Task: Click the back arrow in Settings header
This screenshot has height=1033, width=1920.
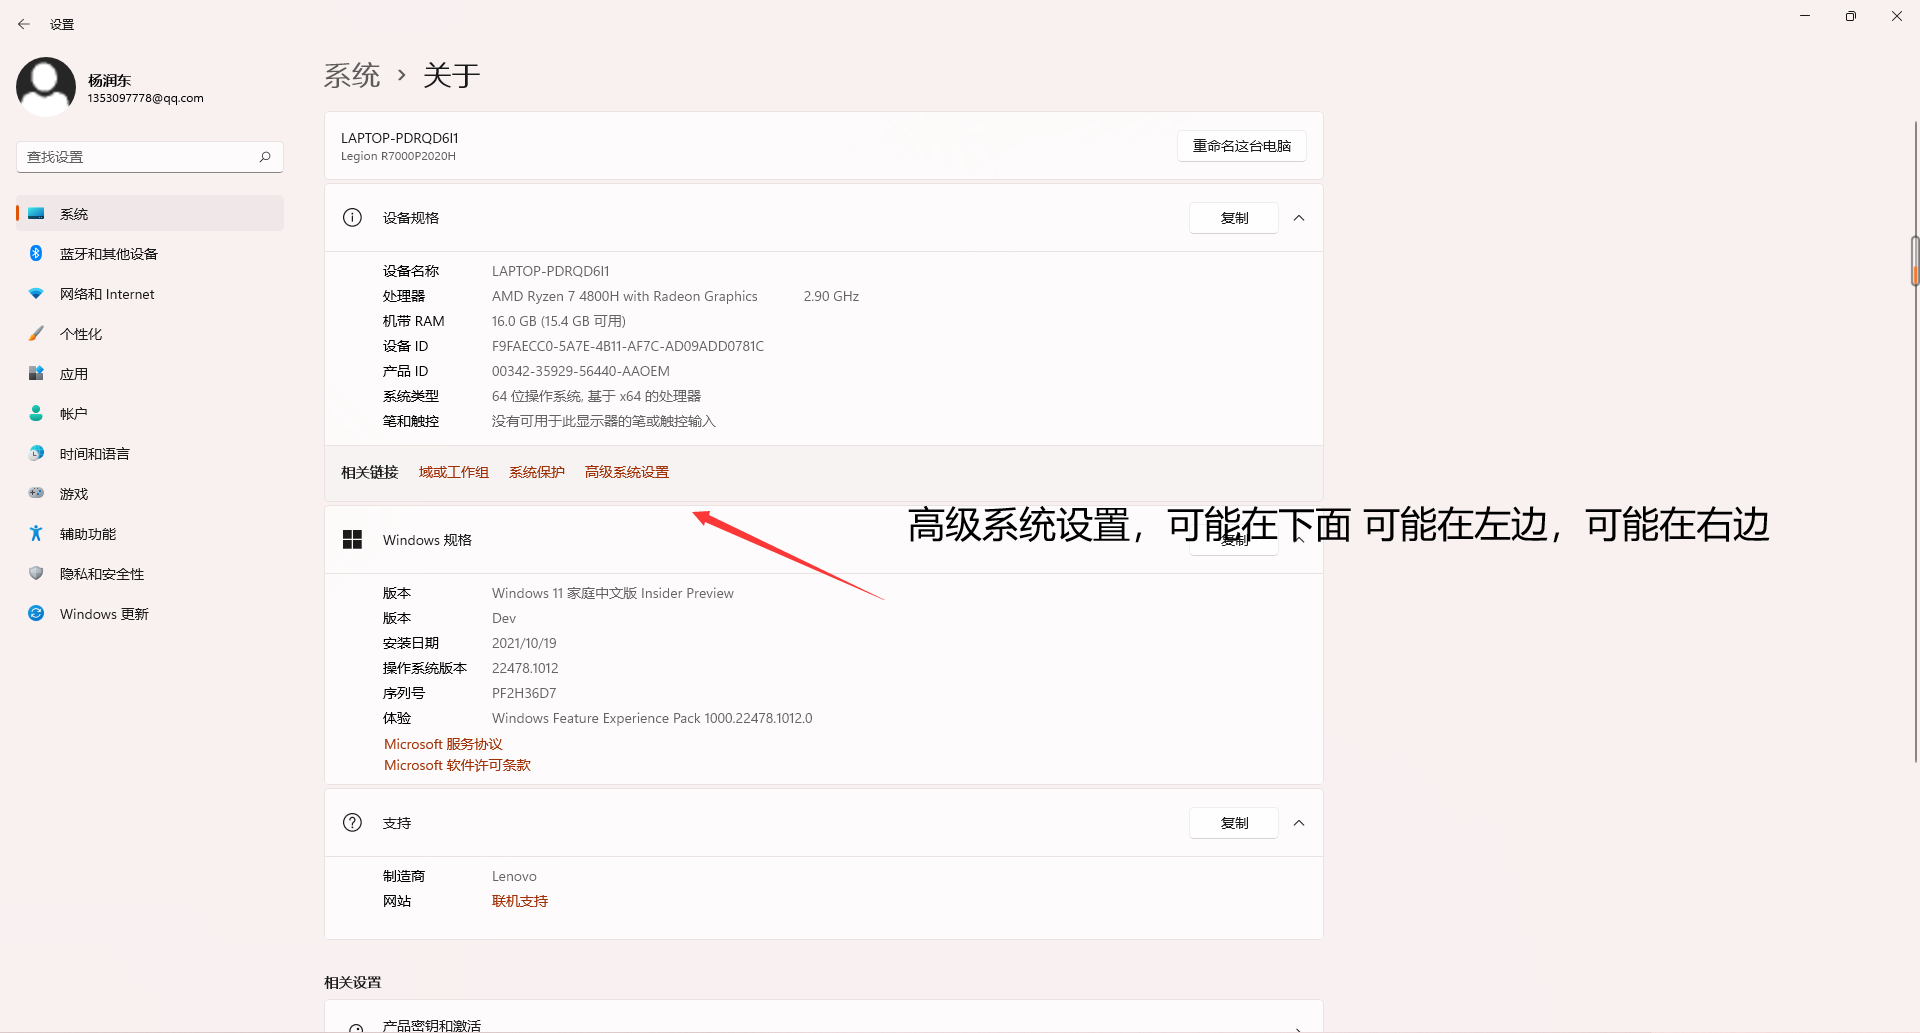Action: coord(24,24)
